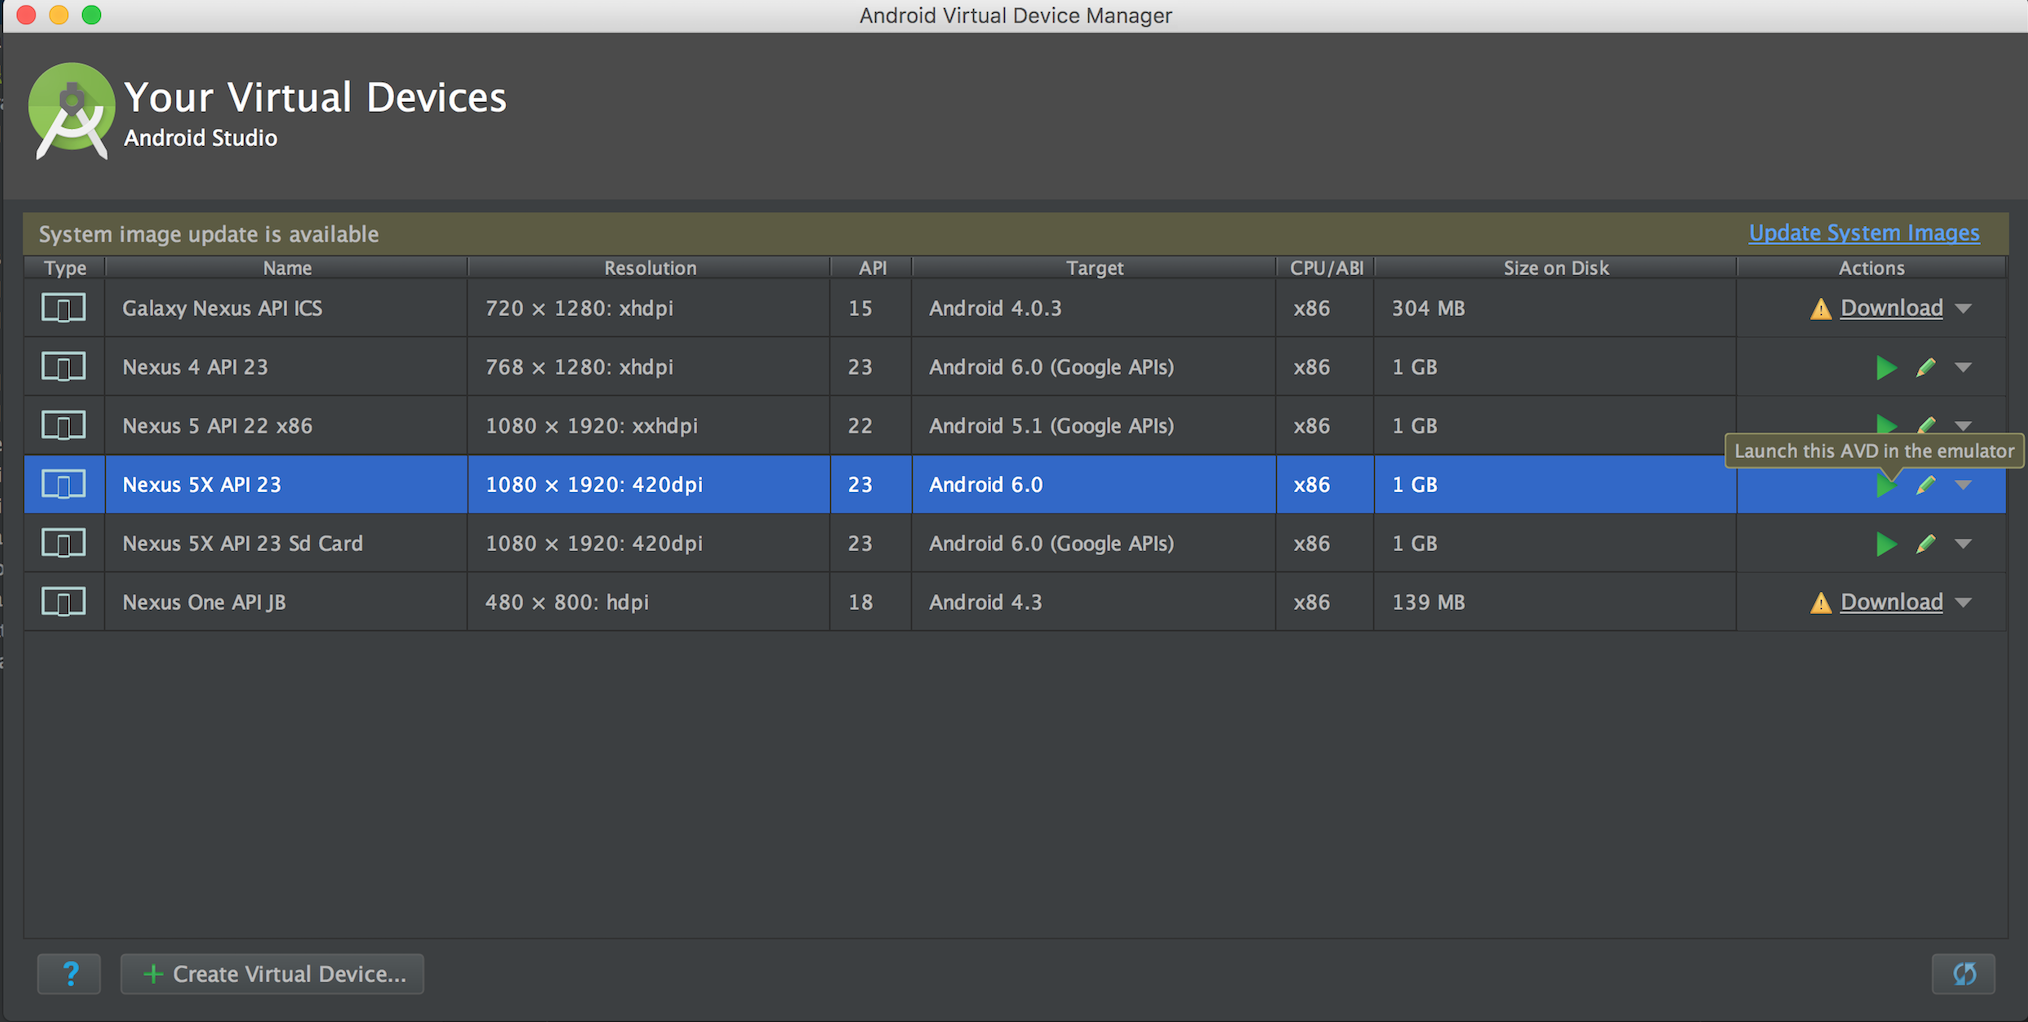Edit the Nexus 4 API 23 device
This screenshot has height=1022, width=2028.
coord(1926,367)
